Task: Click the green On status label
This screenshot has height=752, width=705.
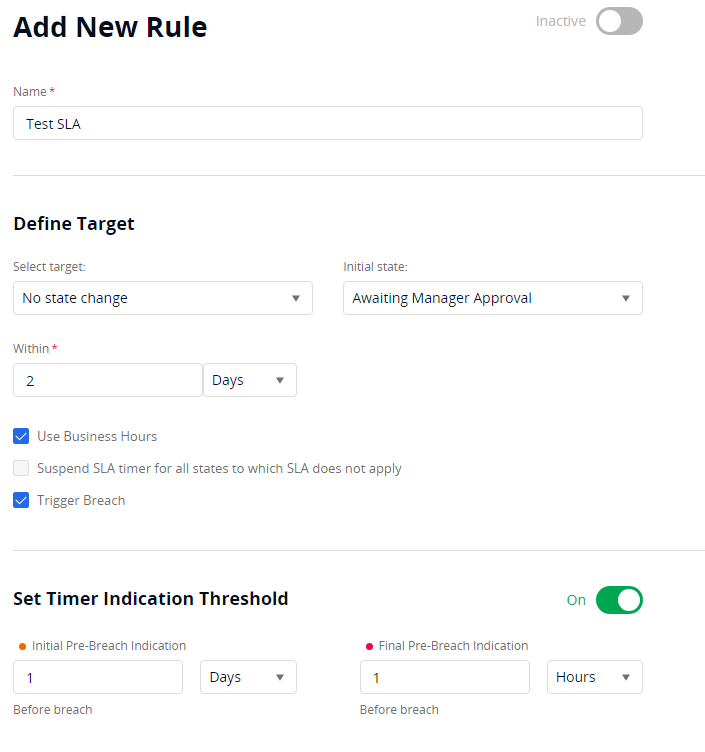Action: pos(576,600)
